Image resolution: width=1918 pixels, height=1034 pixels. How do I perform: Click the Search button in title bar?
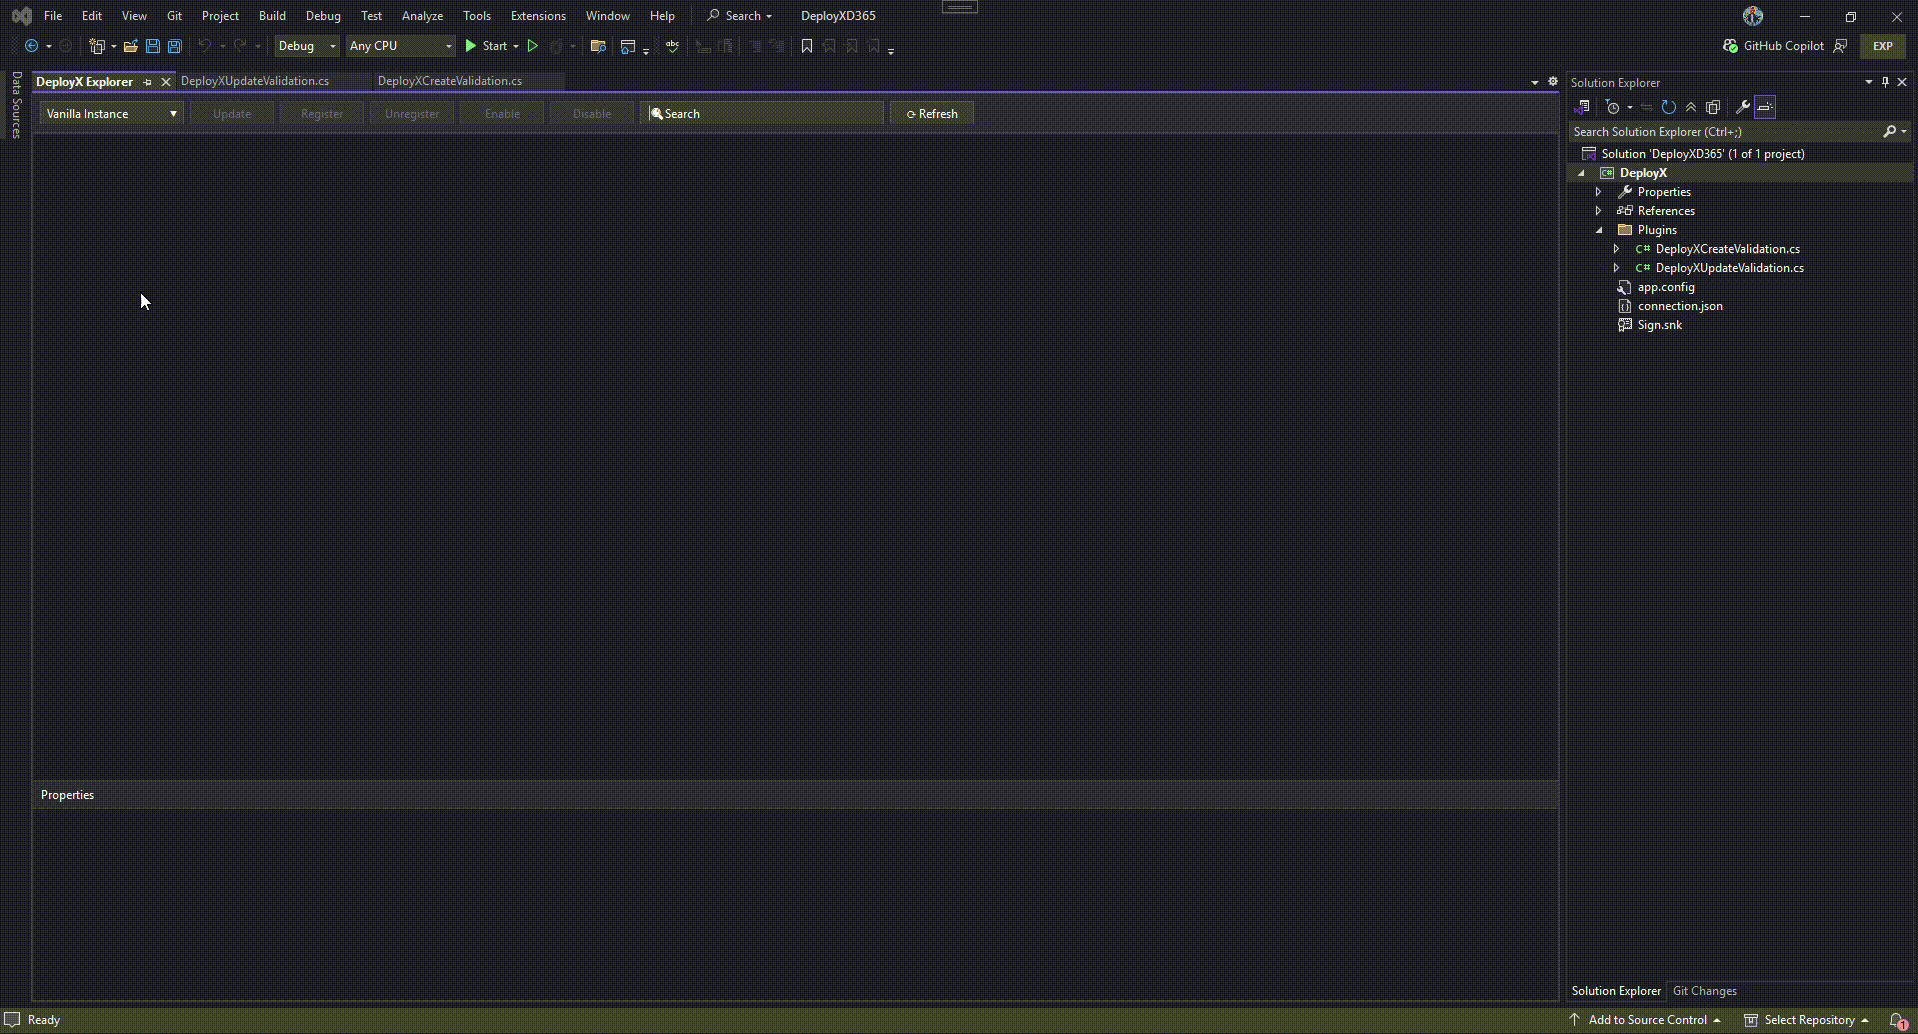740,16
